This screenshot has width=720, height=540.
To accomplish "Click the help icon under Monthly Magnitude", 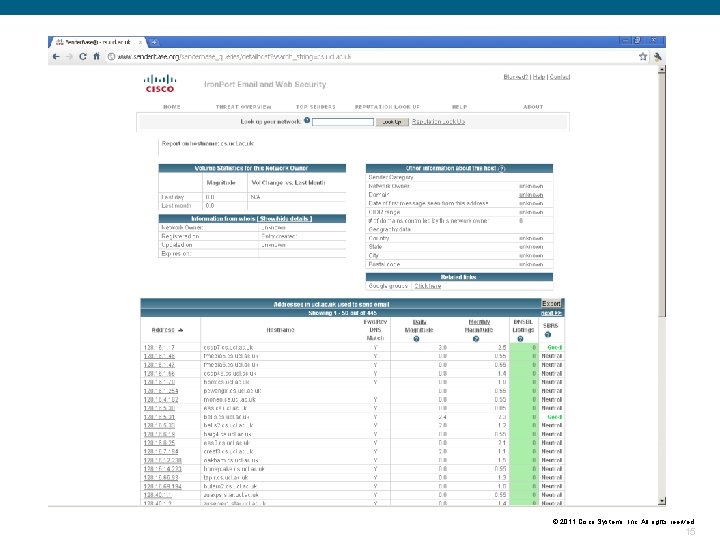I will click(476, 339).
